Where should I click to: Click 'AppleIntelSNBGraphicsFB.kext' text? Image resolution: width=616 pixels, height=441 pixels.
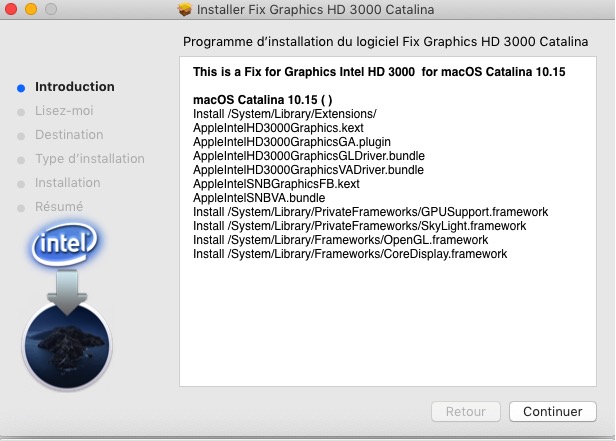coord(276,184)
